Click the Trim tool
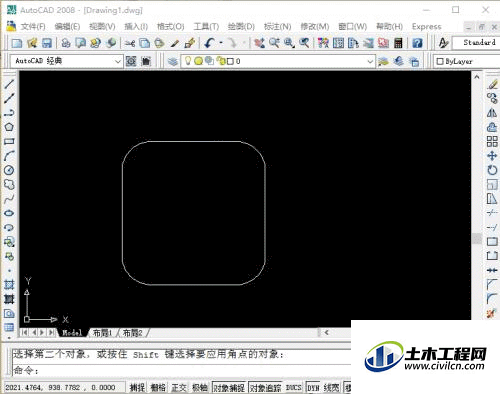The width and height of the screenshot is (500, 394). pos(492,213)
